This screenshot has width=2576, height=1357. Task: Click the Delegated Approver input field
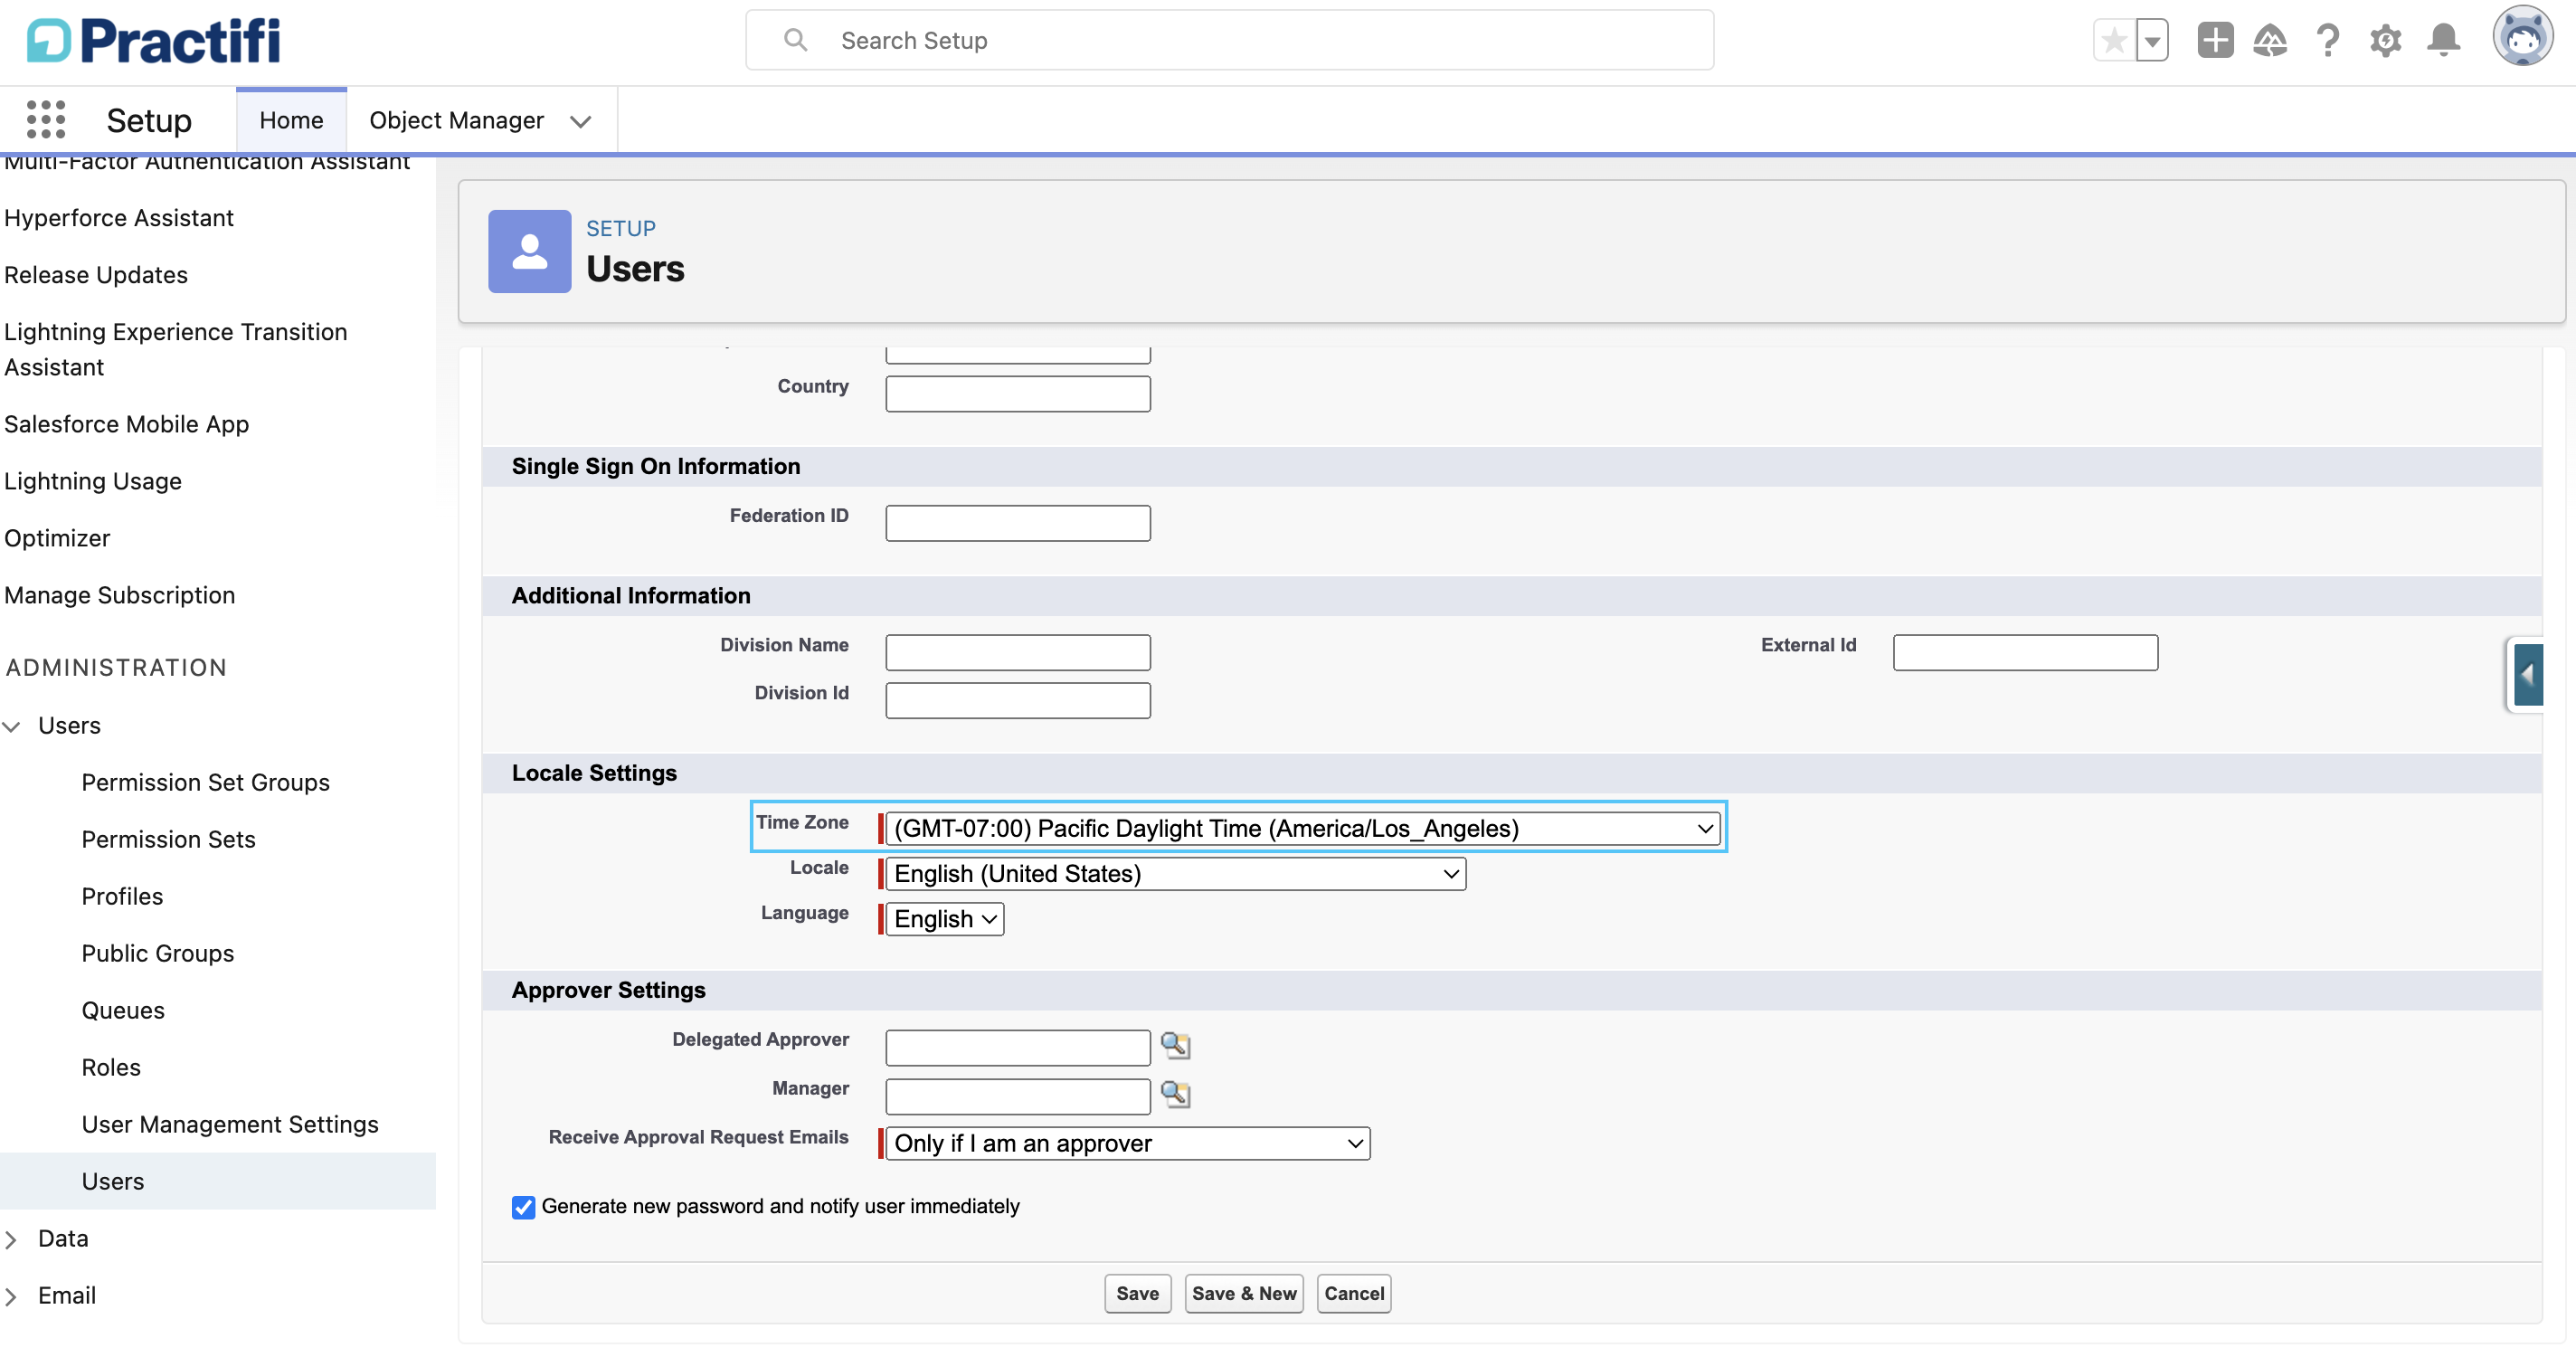tap(1017, 1047)
